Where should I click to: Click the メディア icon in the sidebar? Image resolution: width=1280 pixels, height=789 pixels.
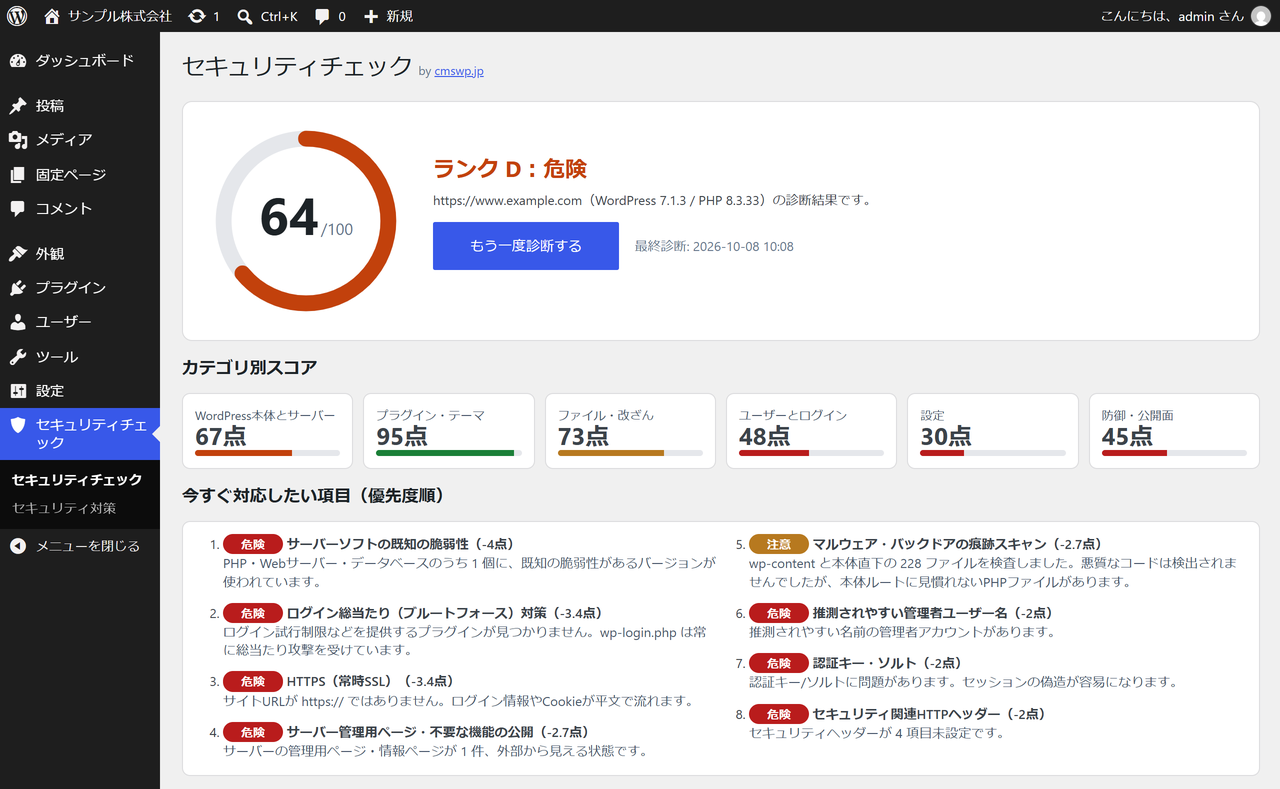click(18, 140)
